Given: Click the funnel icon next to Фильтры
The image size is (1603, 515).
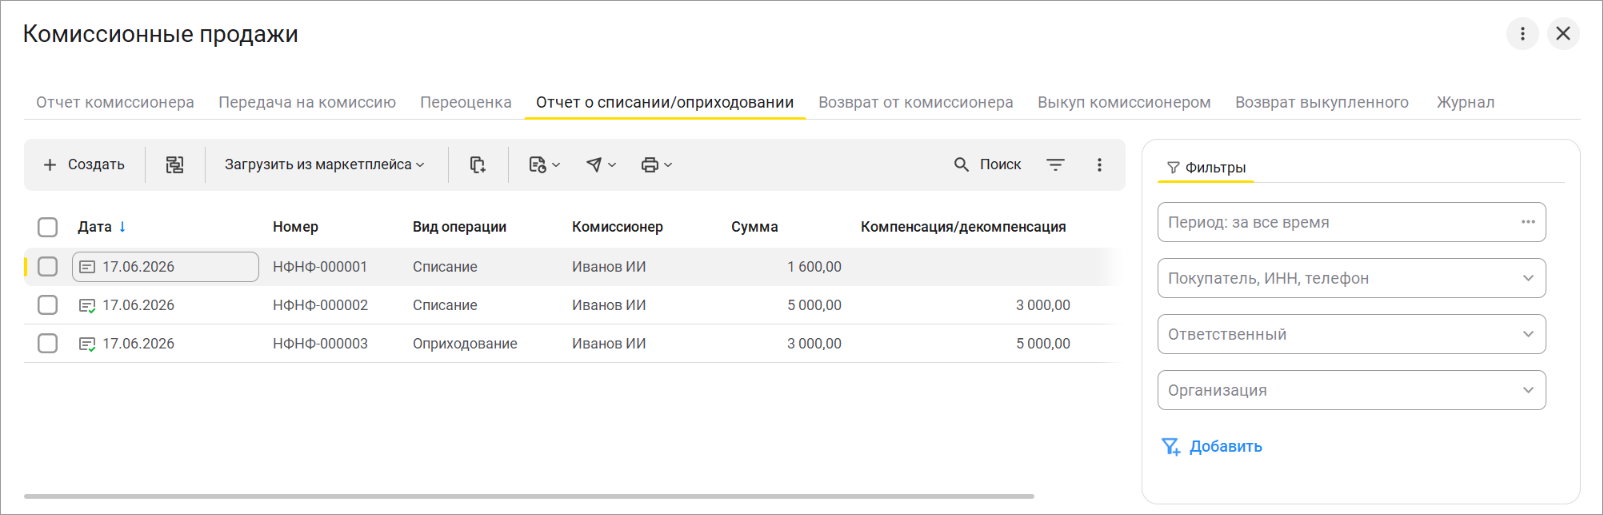Looking at the screenshot, I should [x=1173, y=167].
